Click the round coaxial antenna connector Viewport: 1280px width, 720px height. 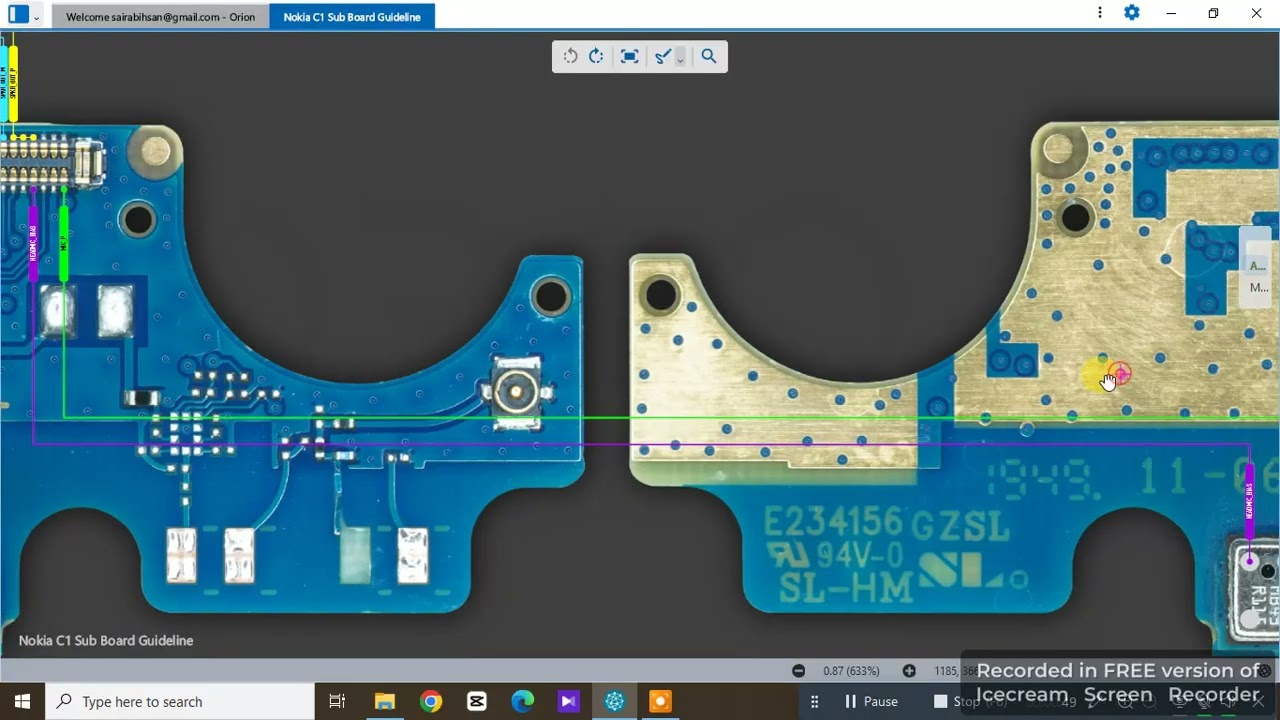[516, 391]
